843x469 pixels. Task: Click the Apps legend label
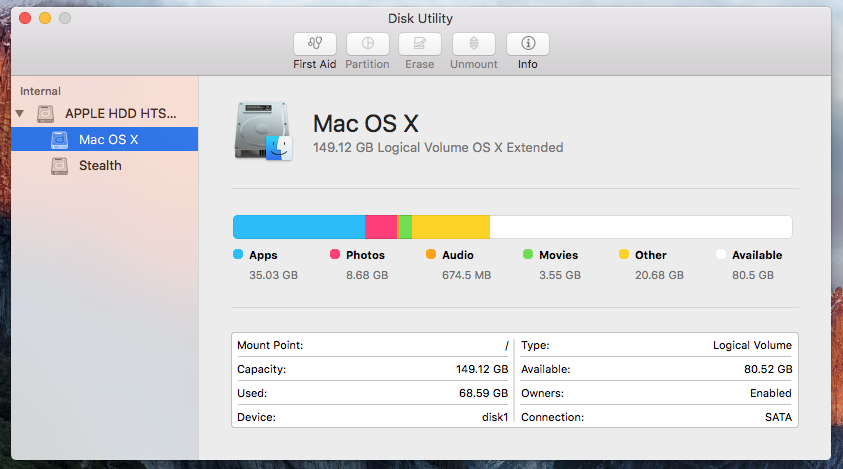(263, 255)
